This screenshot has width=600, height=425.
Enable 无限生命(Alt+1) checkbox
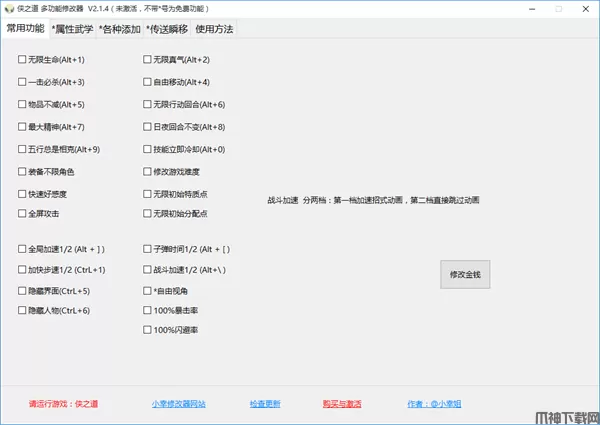pos(22,60)
